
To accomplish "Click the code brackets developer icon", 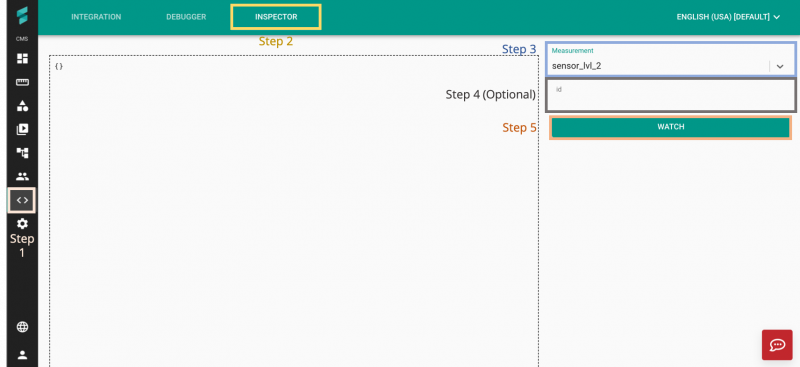I will [22, 200].
